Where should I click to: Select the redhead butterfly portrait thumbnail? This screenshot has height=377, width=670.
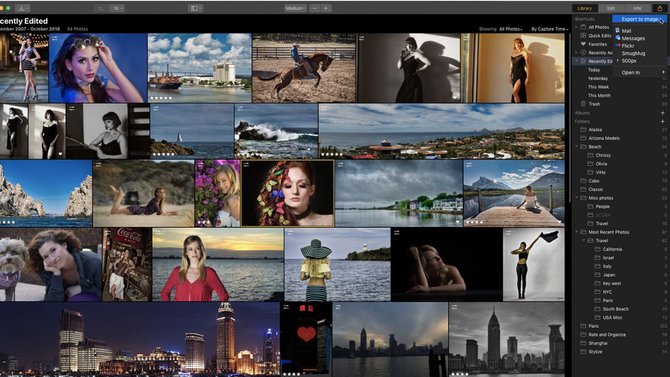coord(288,193)
